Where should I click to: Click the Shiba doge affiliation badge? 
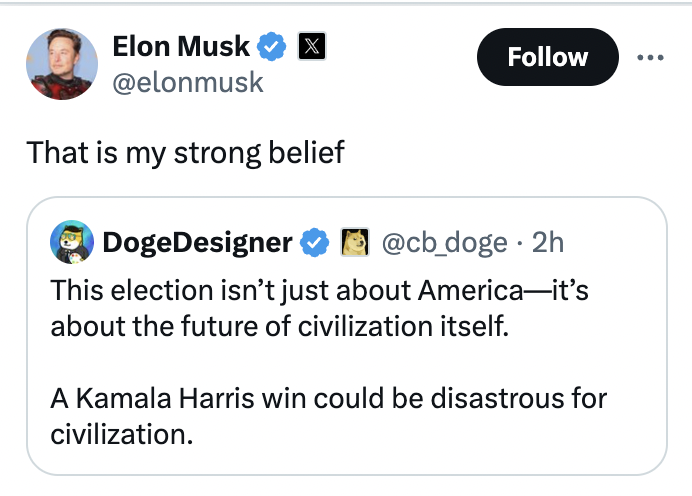click(x=355, y=242)
